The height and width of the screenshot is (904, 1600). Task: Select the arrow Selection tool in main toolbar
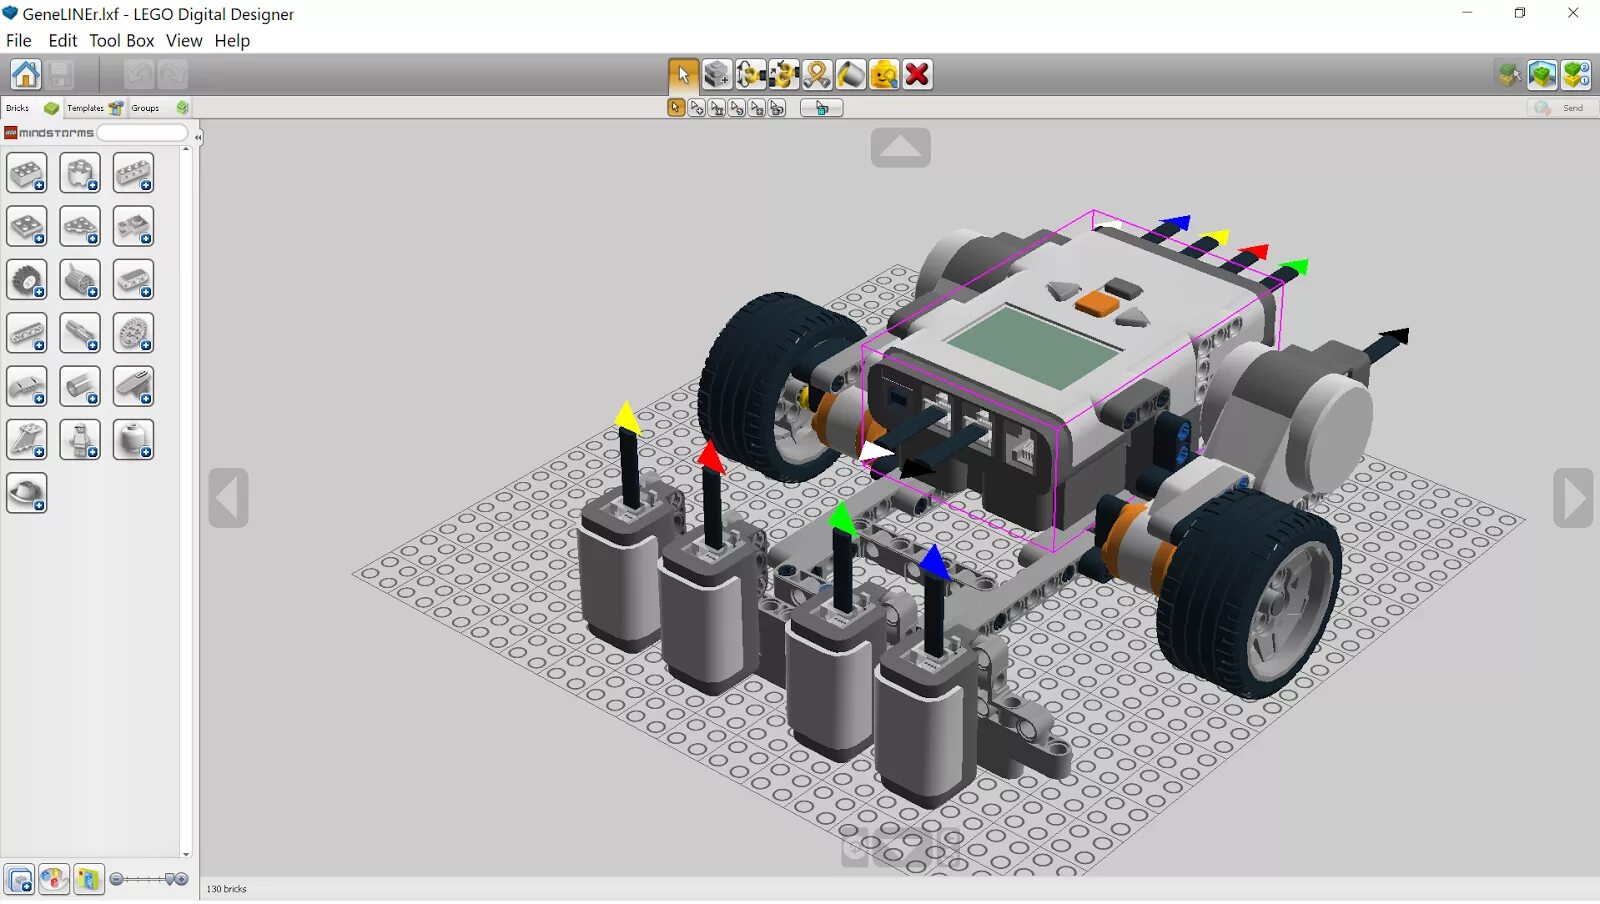click(x=684, y=75)
